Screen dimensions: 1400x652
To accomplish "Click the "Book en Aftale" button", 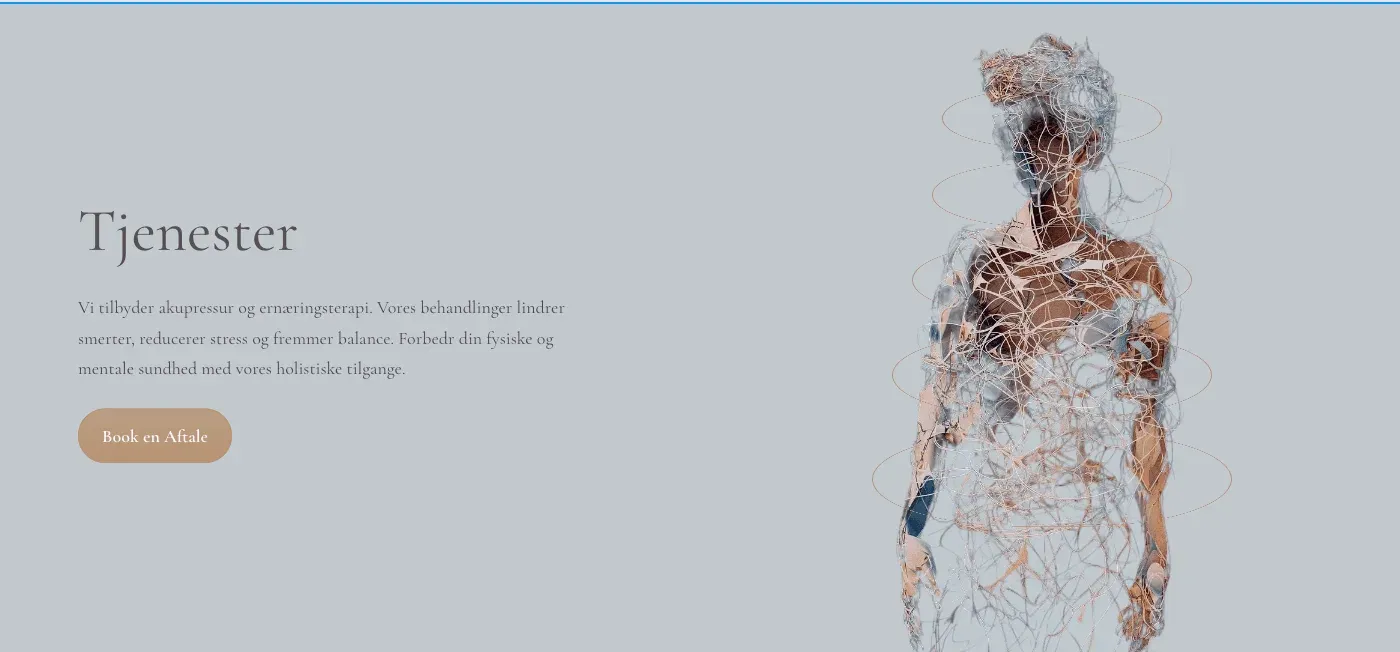I will tap(155, 436).
